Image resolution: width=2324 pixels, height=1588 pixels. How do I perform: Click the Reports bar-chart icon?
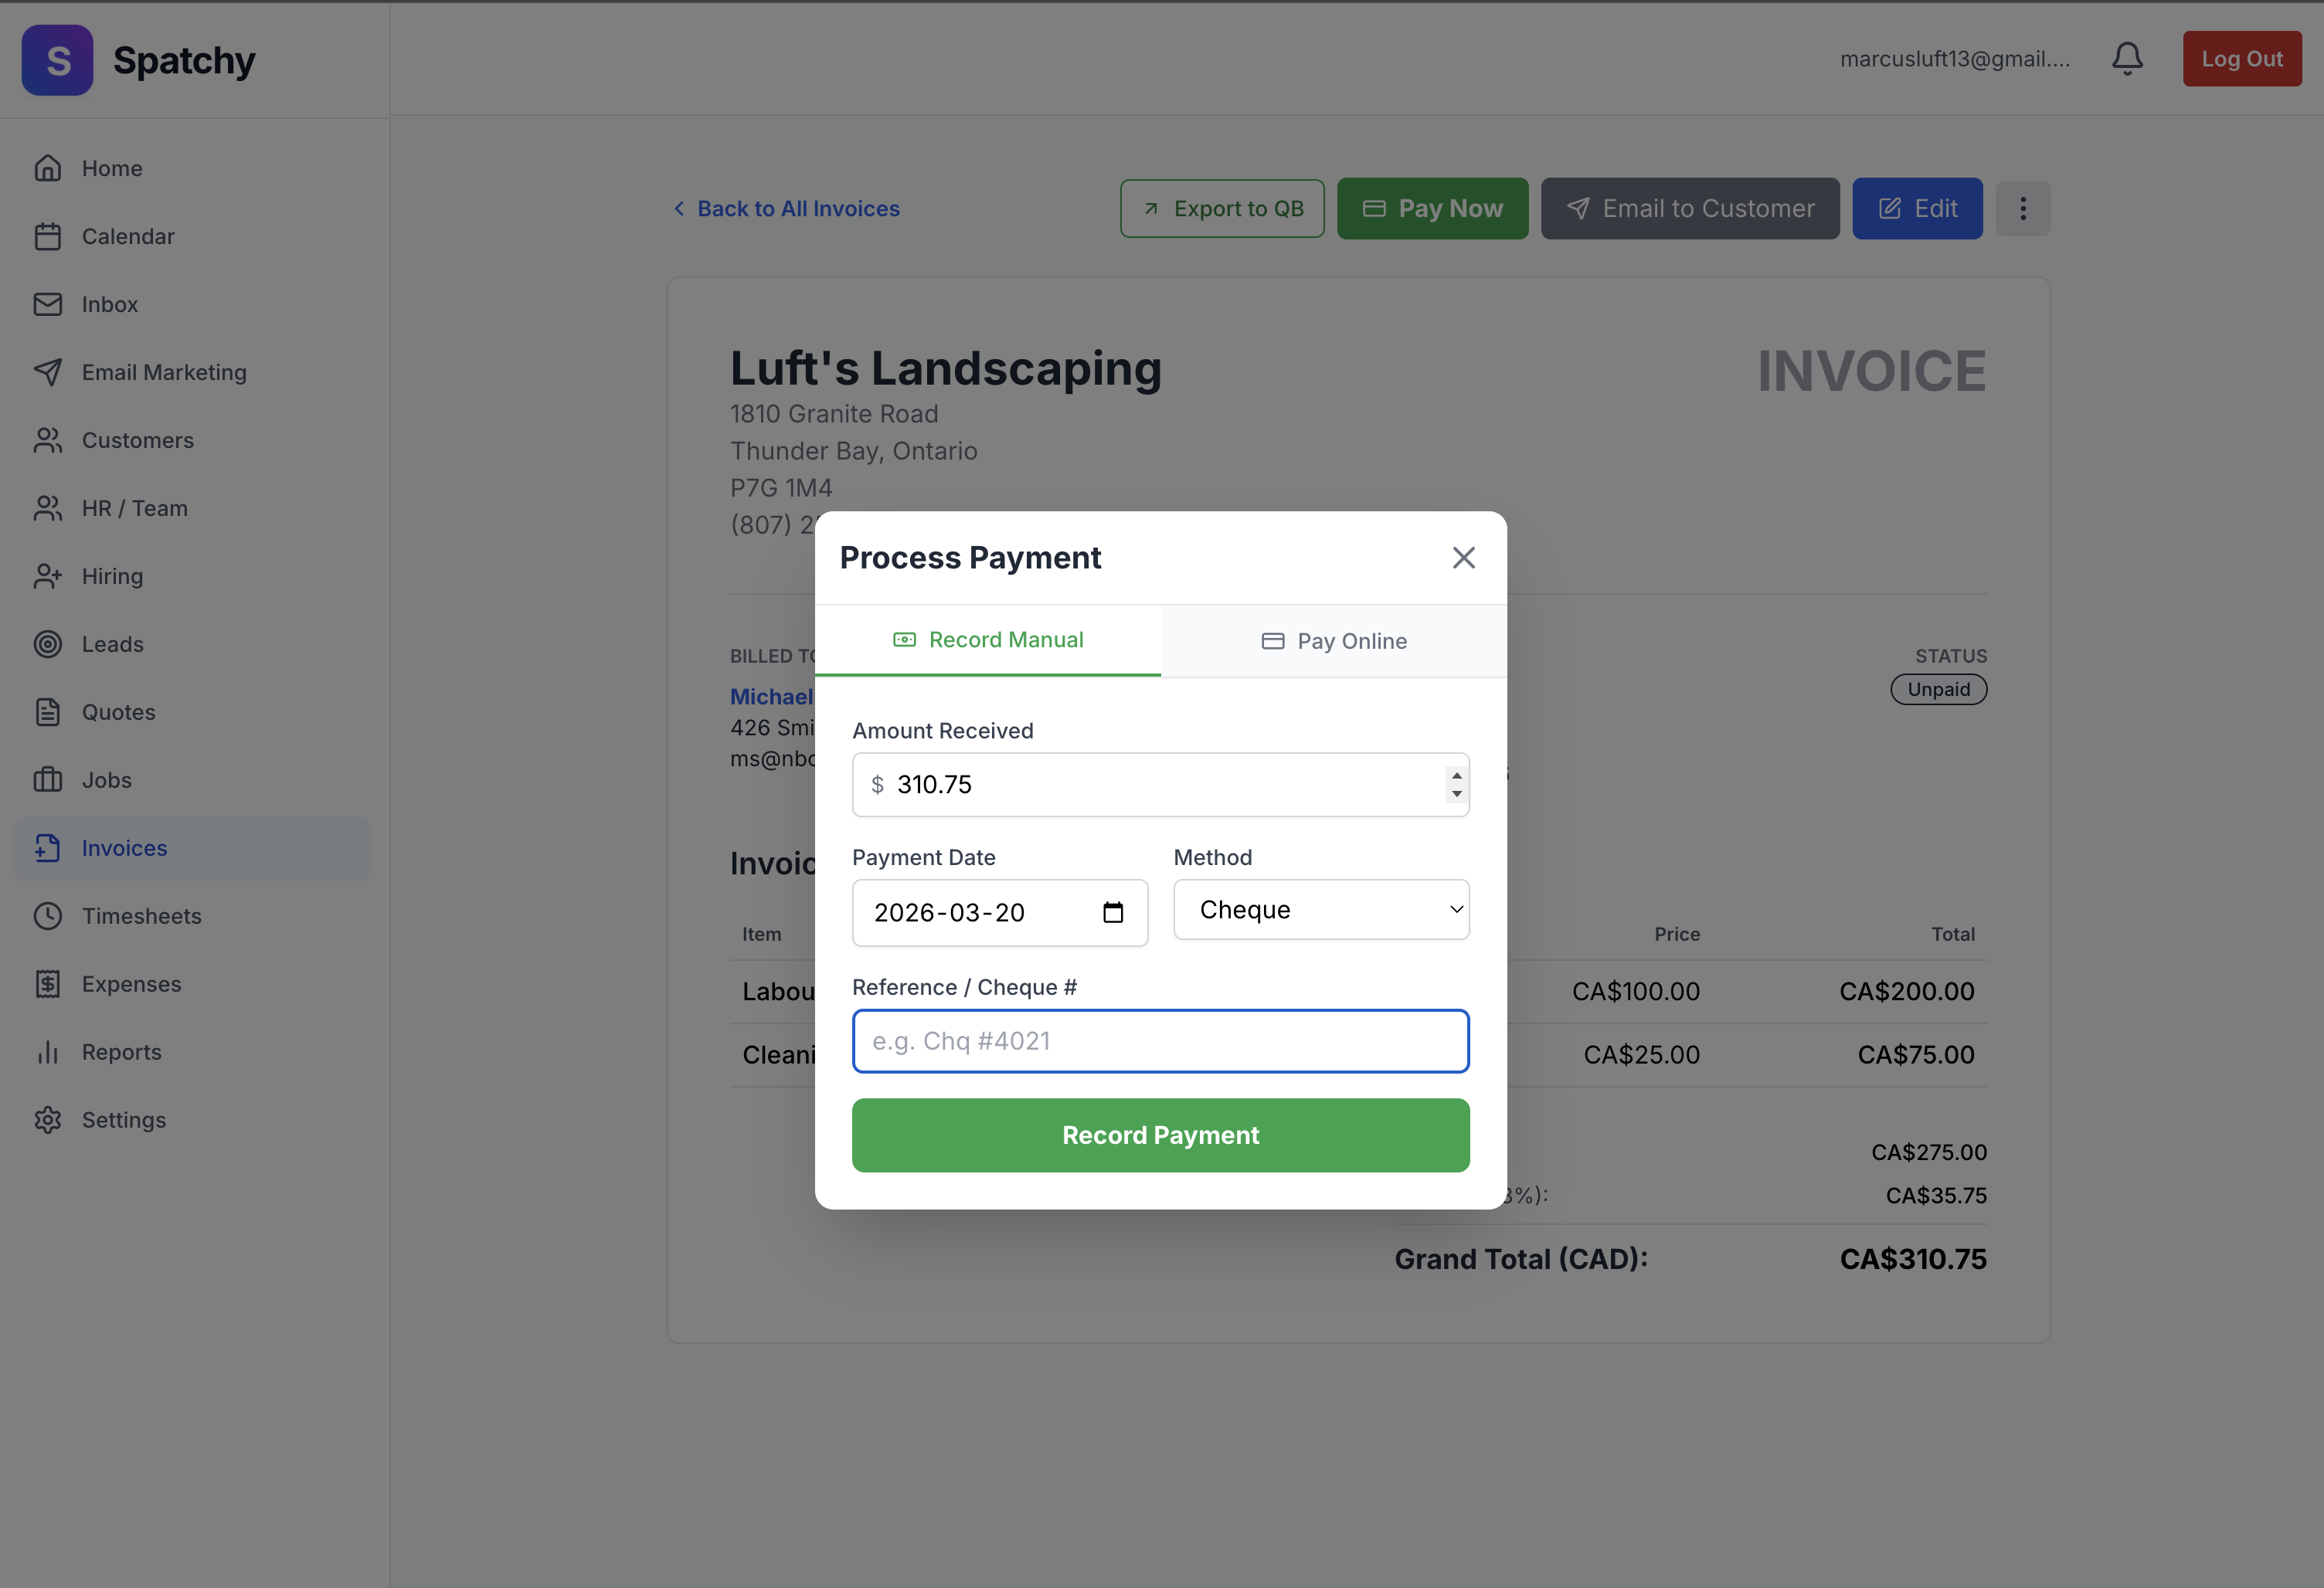click(x=48, y=1052)
